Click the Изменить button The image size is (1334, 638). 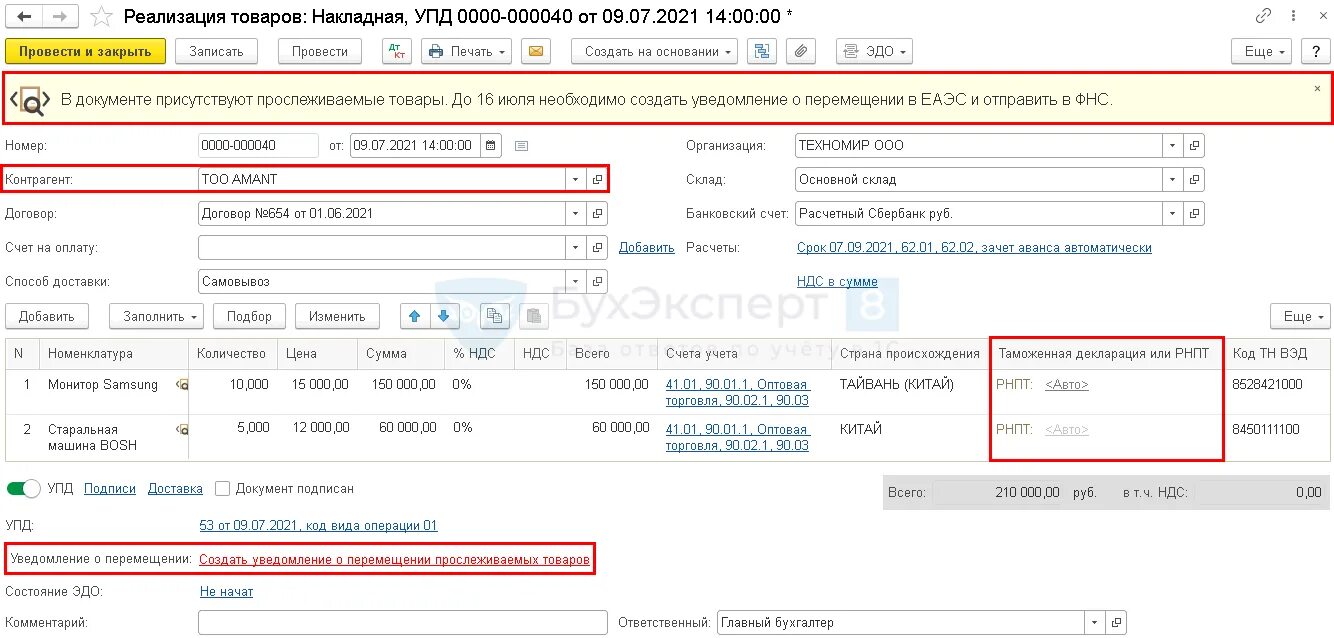click(x=337, y=316)
